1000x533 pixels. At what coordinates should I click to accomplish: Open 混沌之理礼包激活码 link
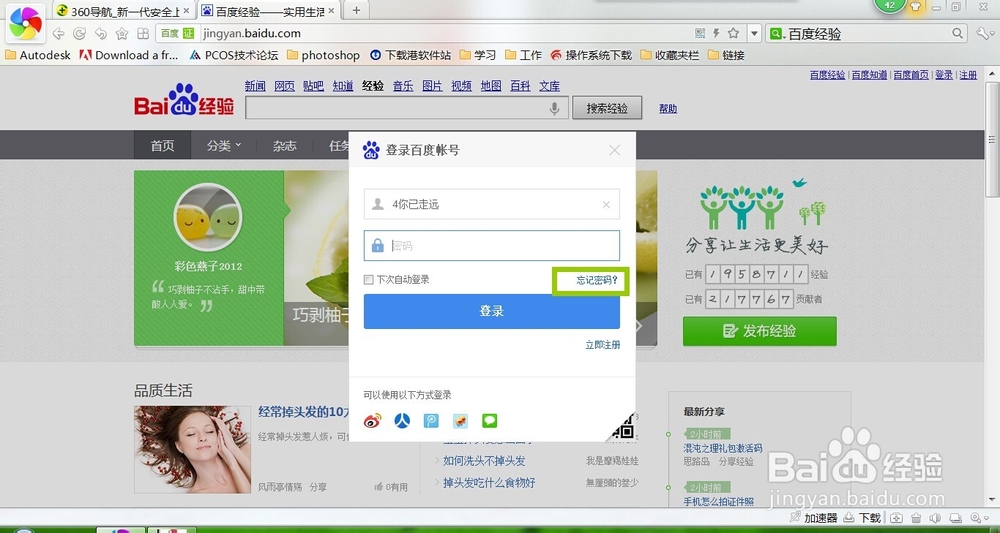(723, 448)
